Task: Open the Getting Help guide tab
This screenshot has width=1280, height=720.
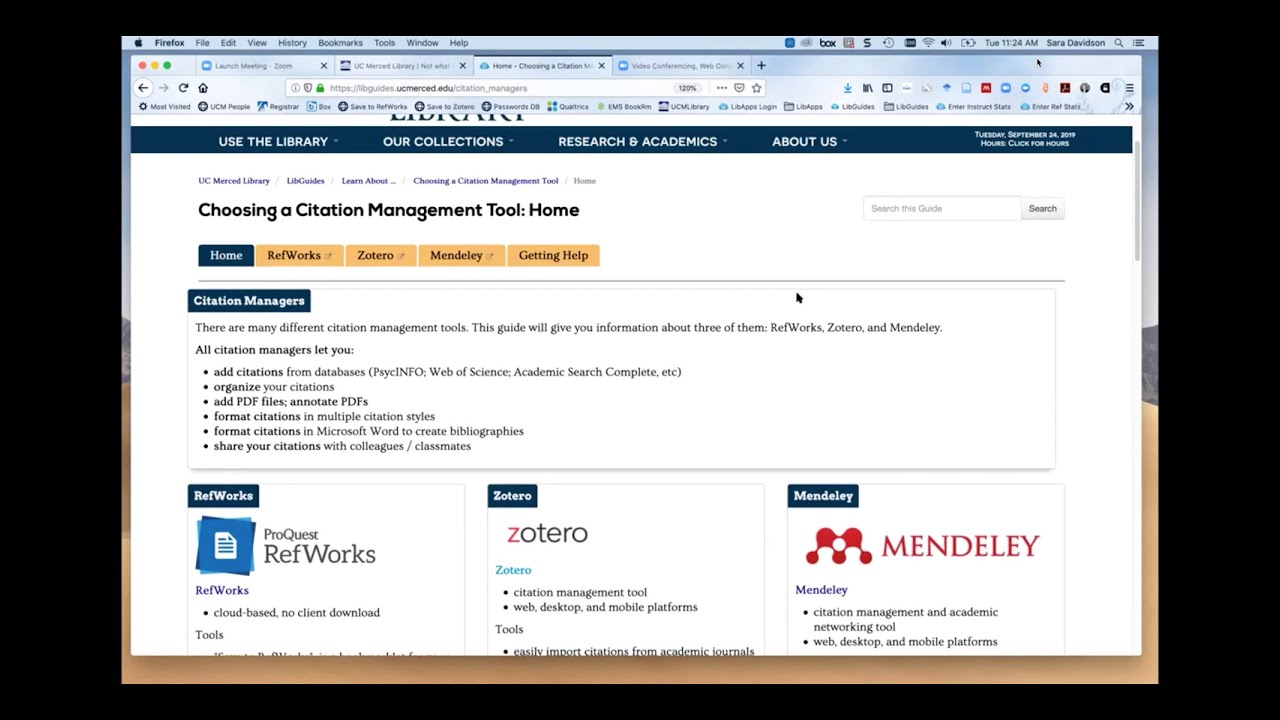Action: pyautogui.click(x=553, y=255)
